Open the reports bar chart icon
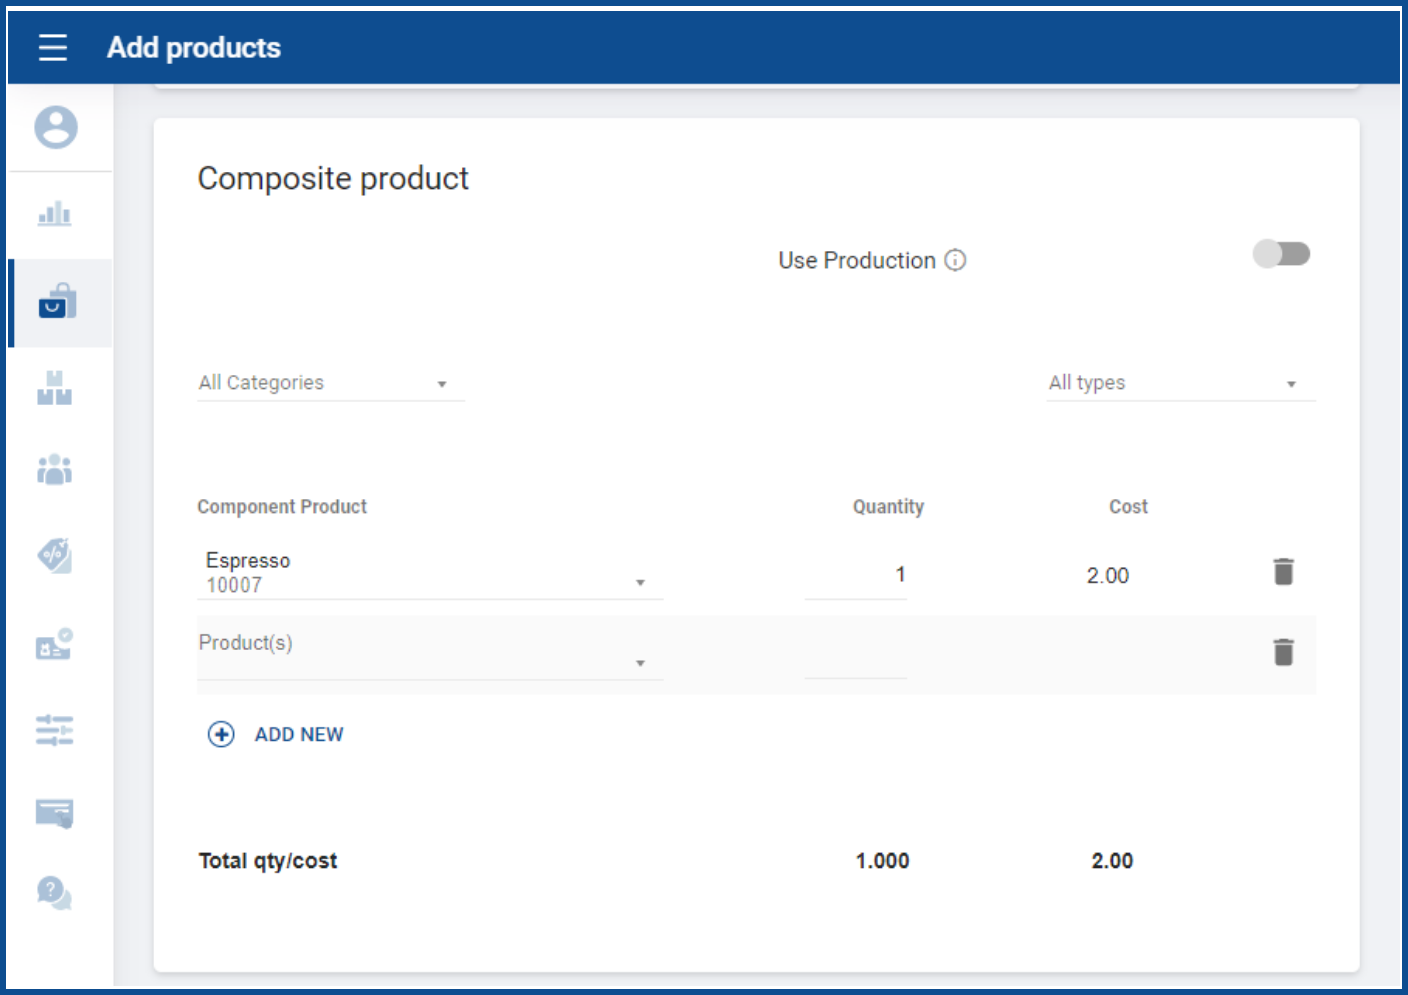This screenshot has height=995, width=1408. pyautogui.click(x=55, y=213)
